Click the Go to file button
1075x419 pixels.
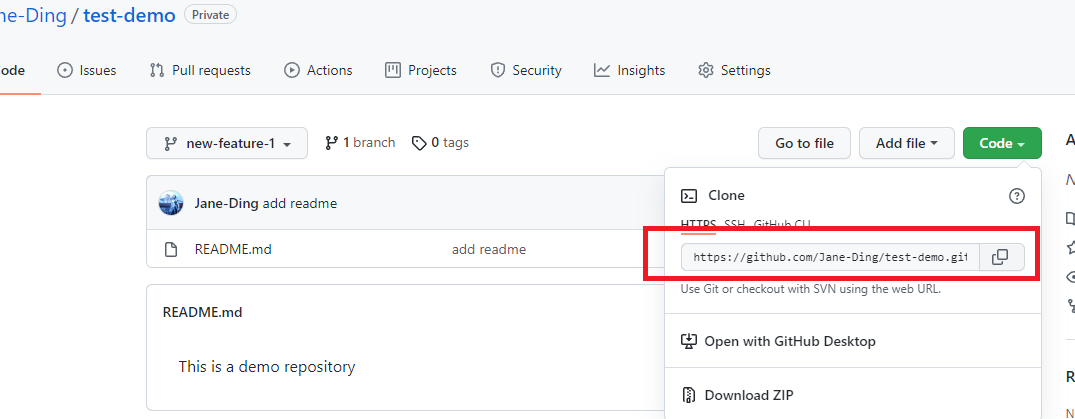click(804, 143)
